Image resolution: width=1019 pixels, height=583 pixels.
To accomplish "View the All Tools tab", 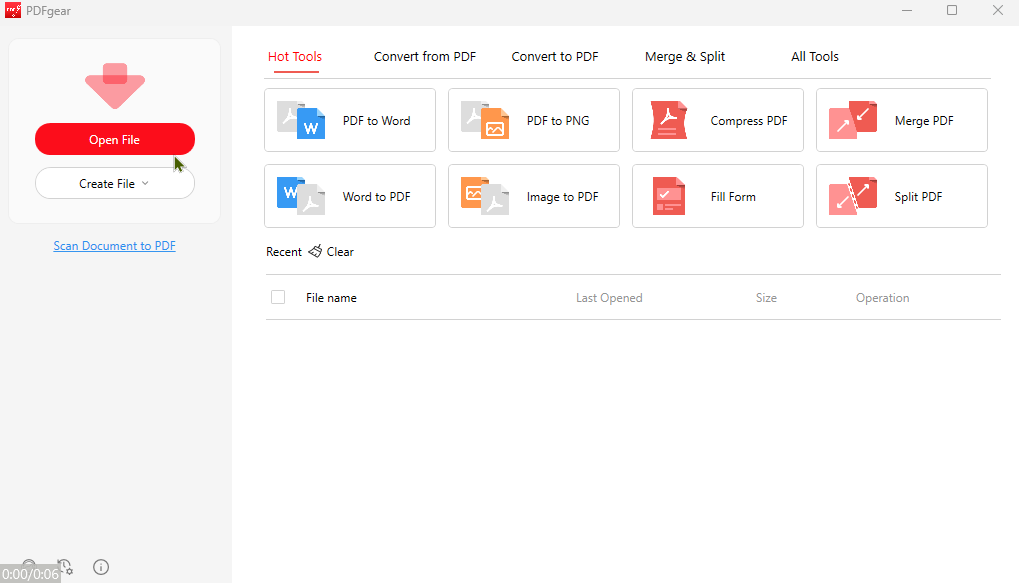I will tap(814, 56).
